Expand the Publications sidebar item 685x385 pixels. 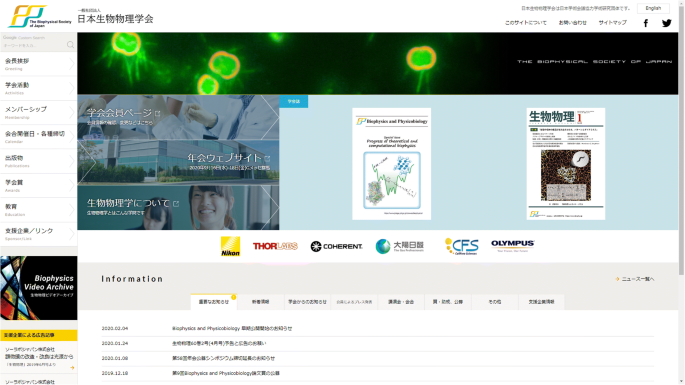(x=38, y=161)
